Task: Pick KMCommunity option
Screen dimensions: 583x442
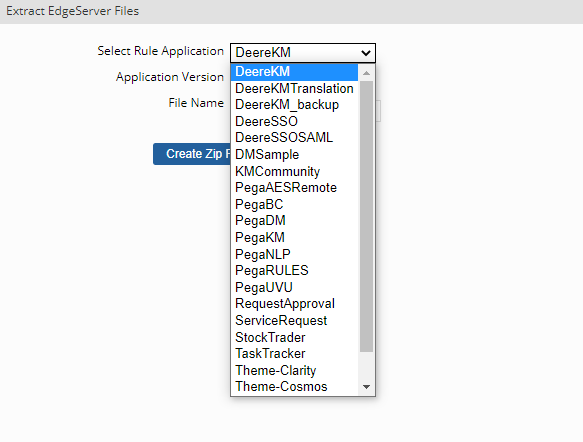Action: coord(294,171)
